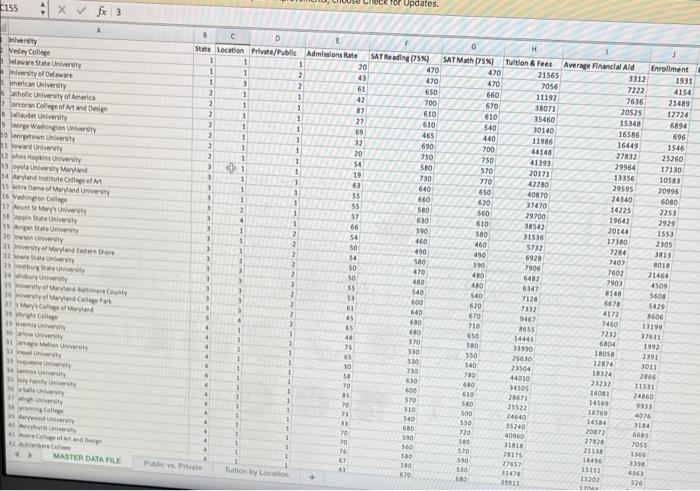The width and height of the screenshot is (700, 491).
Task: Click the Average Financial Aid header cell
Action: [x=599, y=66]
